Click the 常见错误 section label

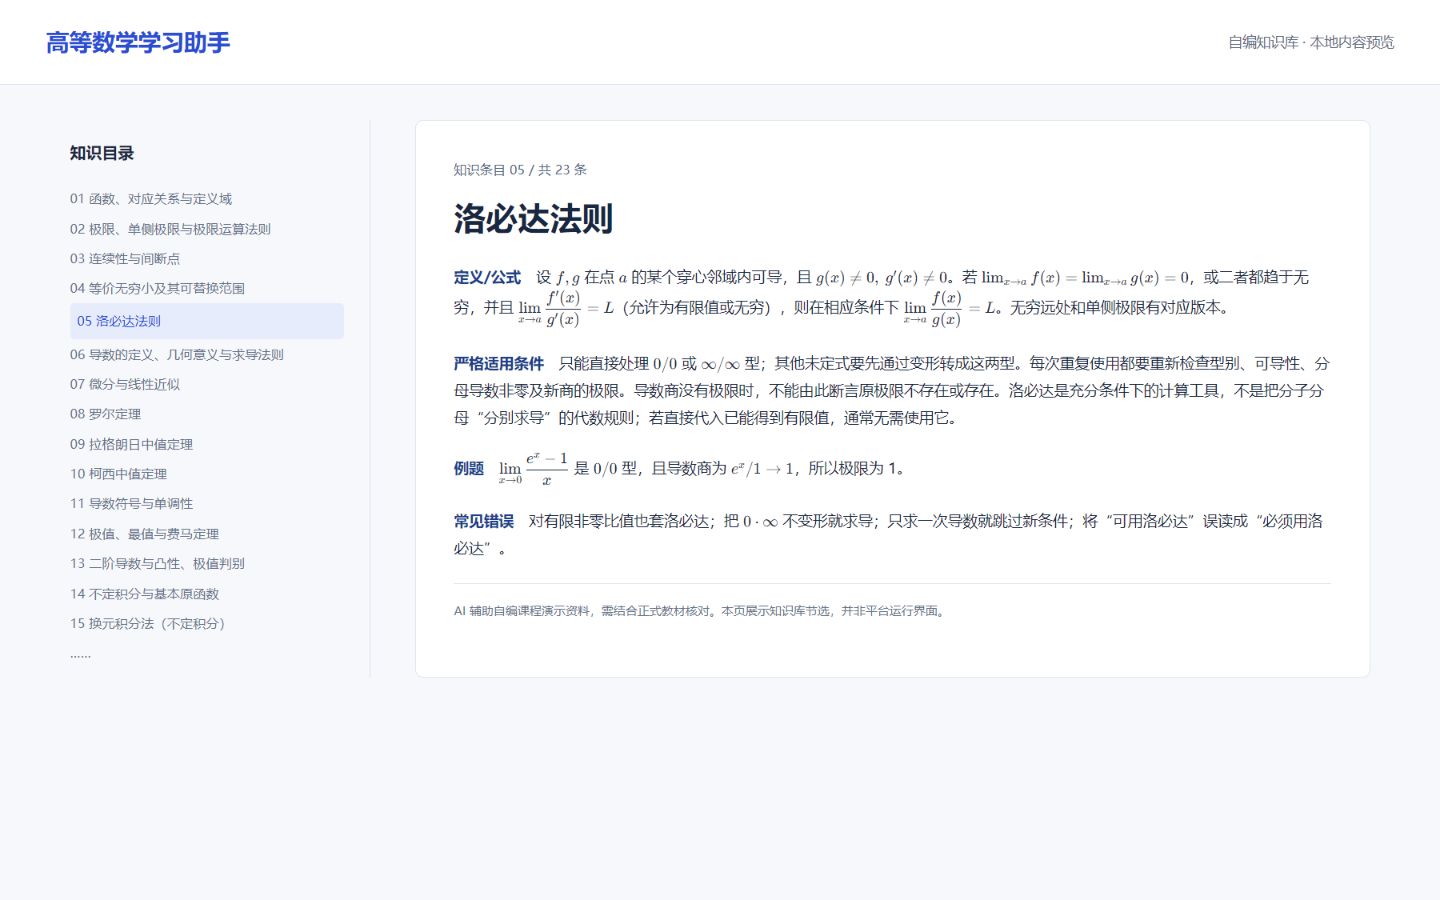click(x=484, y=521)
